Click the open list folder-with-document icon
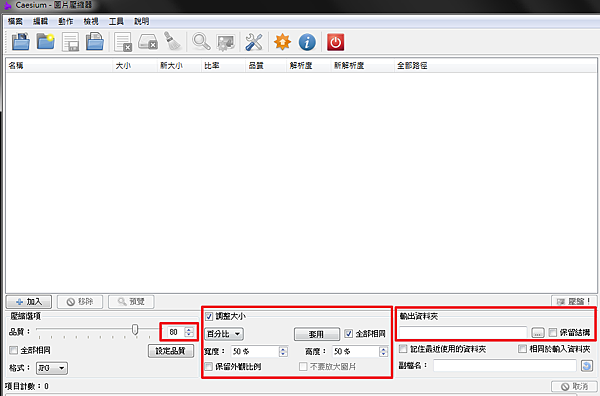Screen dimensions: 600x396 [95, 42]
